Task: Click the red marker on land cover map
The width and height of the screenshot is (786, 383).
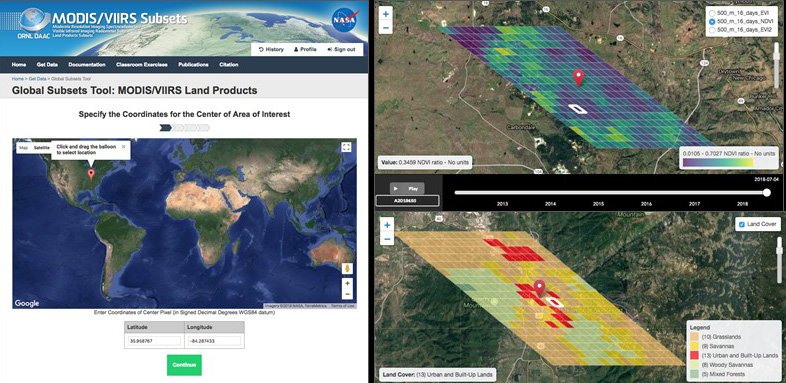Action: click(539, 288)
